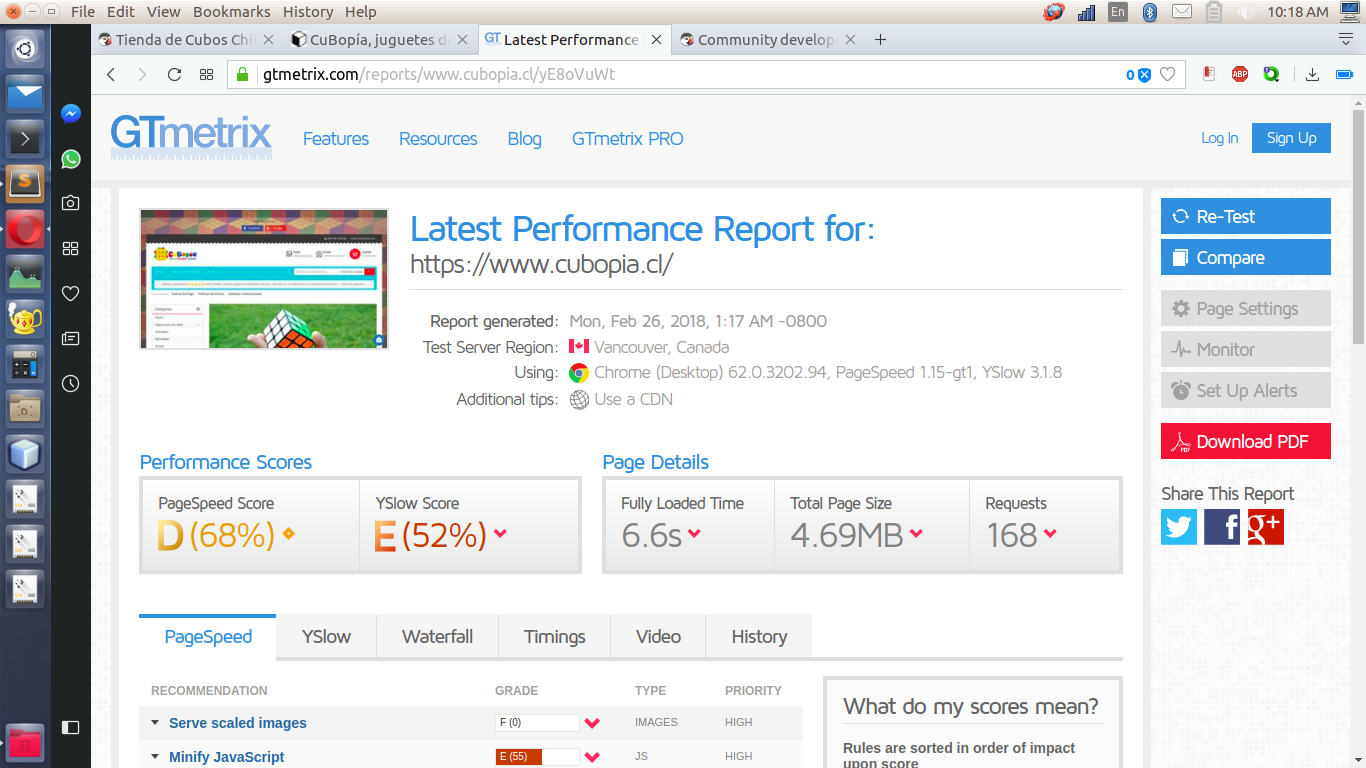Click the Re-Test button
Viewport: 1366px width, 768px height.
point(1246,216)
